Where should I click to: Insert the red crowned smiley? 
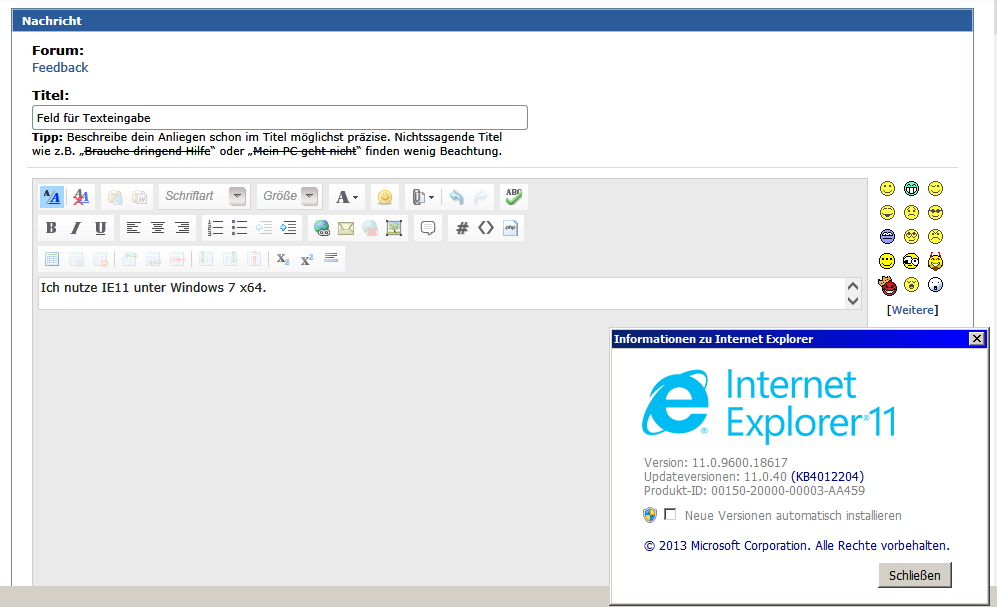[888, 285]
